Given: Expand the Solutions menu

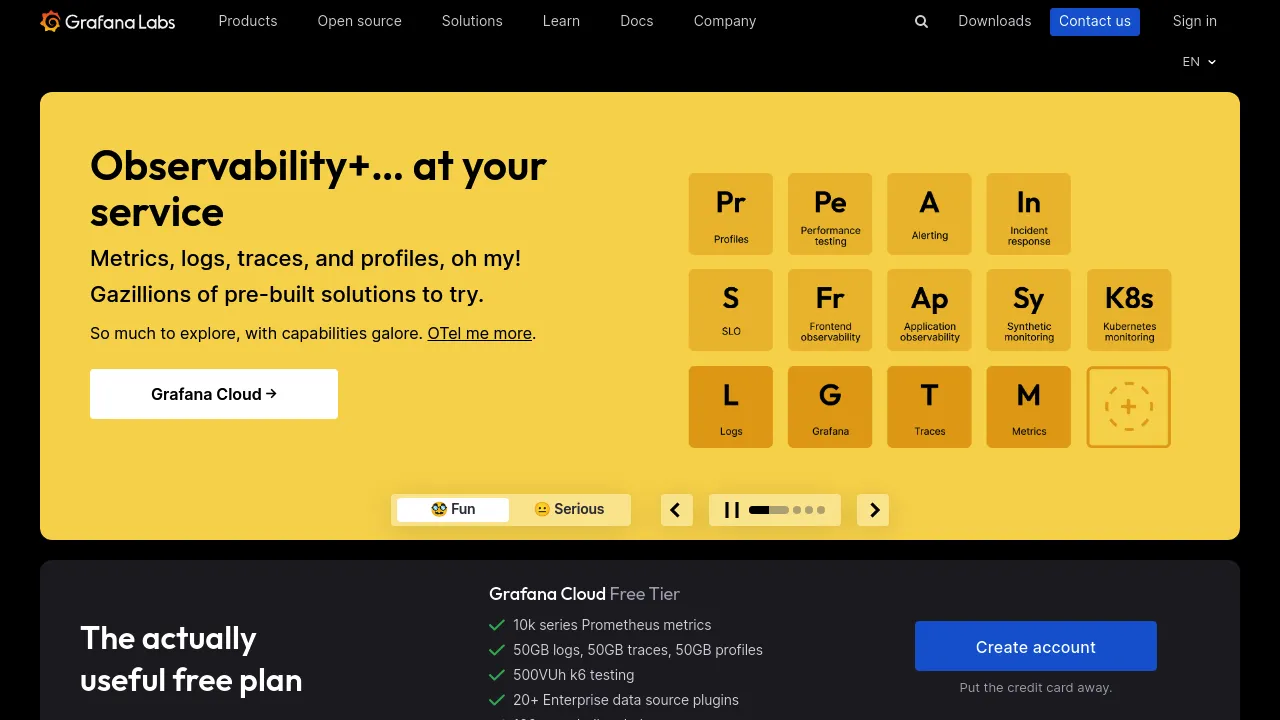Looking at the screenshot, I should coord(472,21).
